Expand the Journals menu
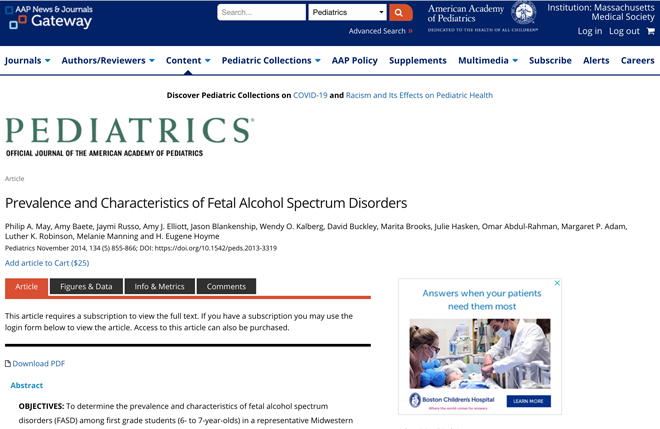Viewport: 660px width, 429px height. point(27,60)
